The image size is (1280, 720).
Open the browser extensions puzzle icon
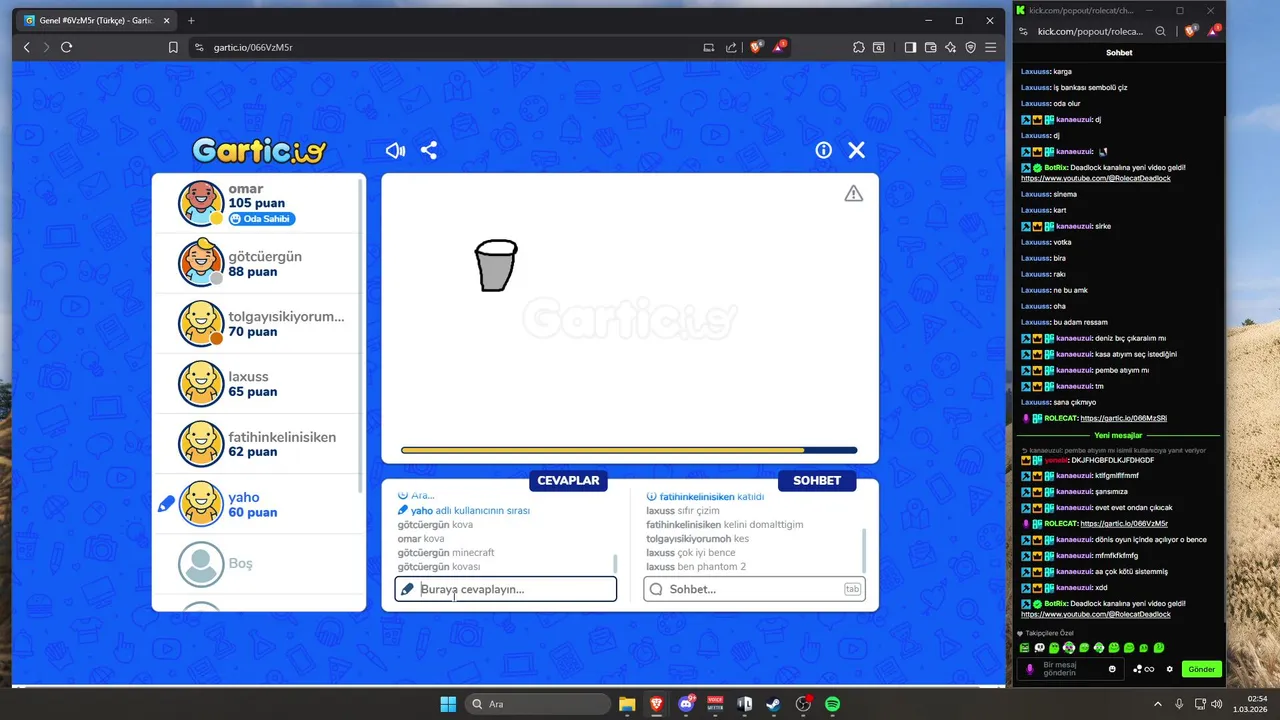[858, 47]
